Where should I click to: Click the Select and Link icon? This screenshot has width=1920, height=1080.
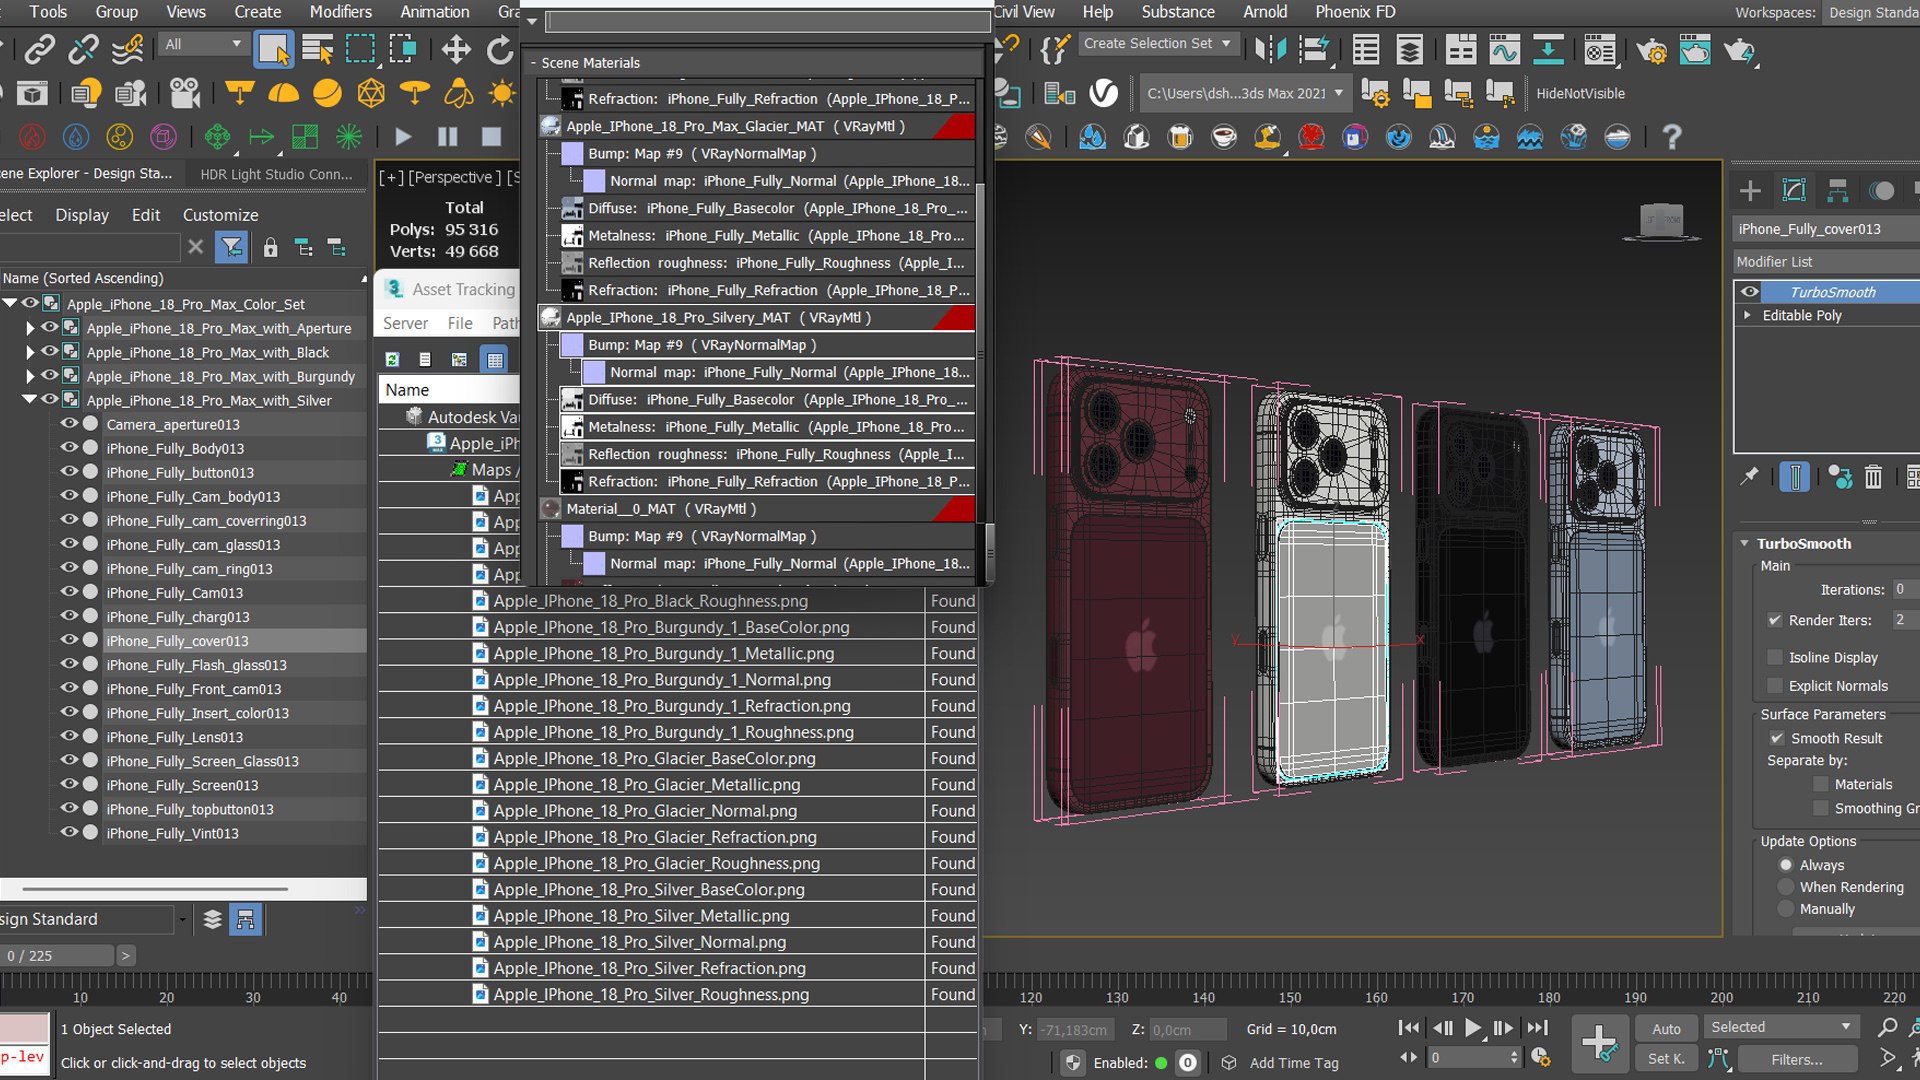(x=40, y=49)
